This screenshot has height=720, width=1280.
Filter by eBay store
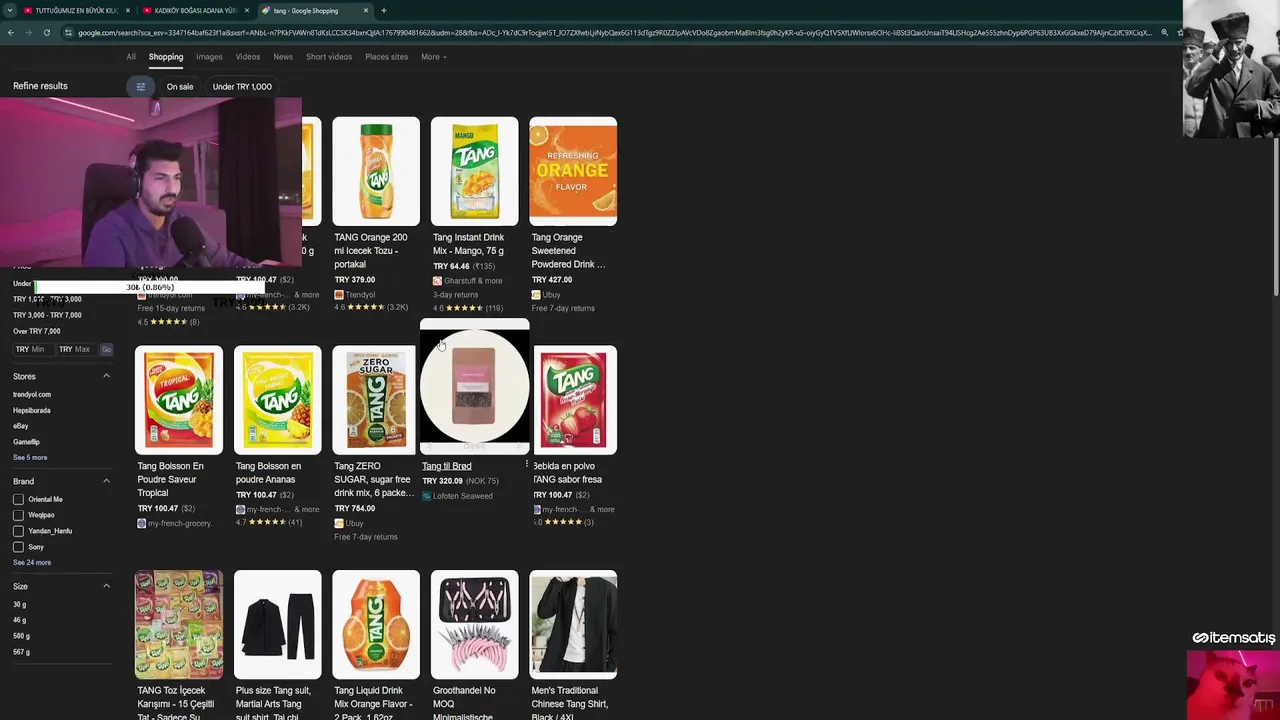20,426
